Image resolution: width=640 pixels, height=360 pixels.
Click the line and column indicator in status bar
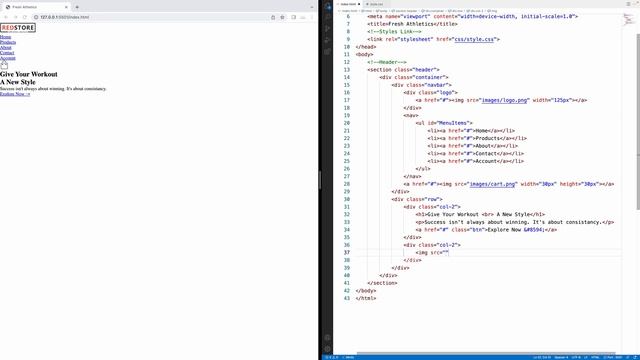click(542, 358)
